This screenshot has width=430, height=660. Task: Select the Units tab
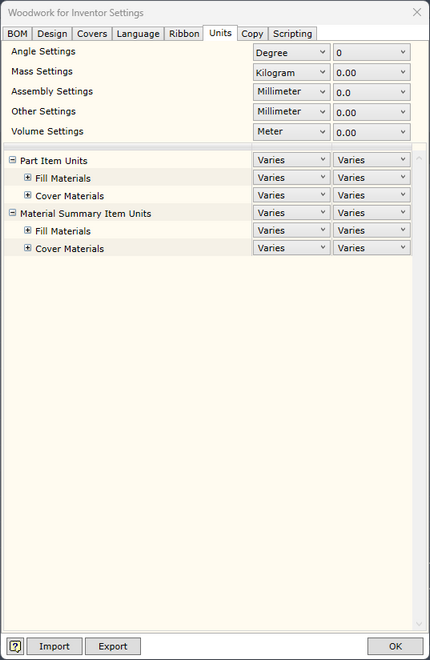(x=220, y=33)
